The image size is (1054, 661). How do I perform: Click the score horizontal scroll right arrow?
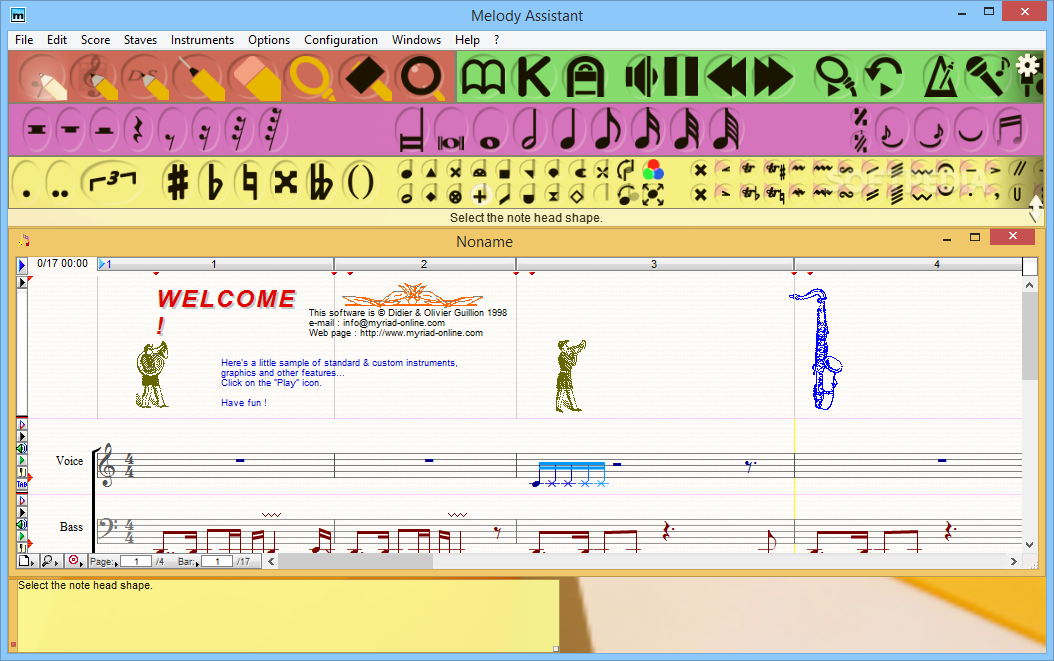click(x=1014, y=561)
